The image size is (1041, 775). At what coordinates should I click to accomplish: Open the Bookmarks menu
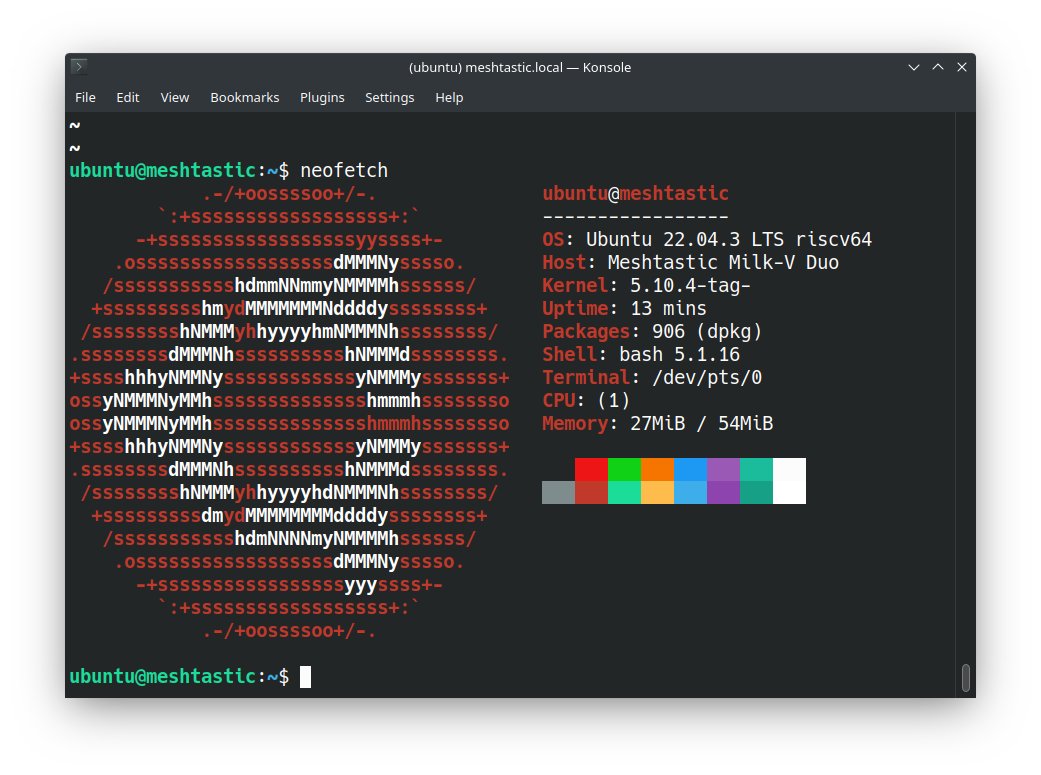(x=244, y=98)
